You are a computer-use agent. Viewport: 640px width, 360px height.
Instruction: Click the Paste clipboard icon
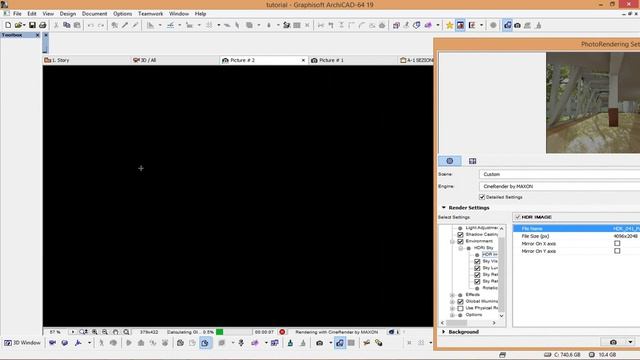point(77,25)
